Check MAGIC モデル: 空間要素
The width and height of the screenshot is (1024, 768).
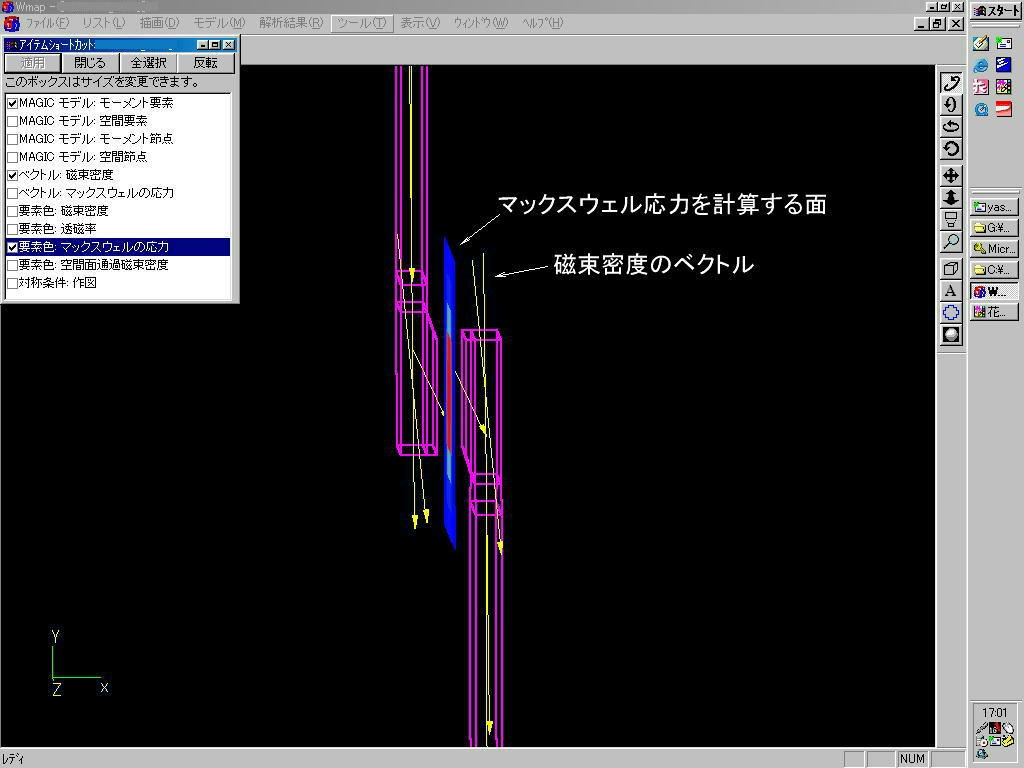tap(12, 121)
